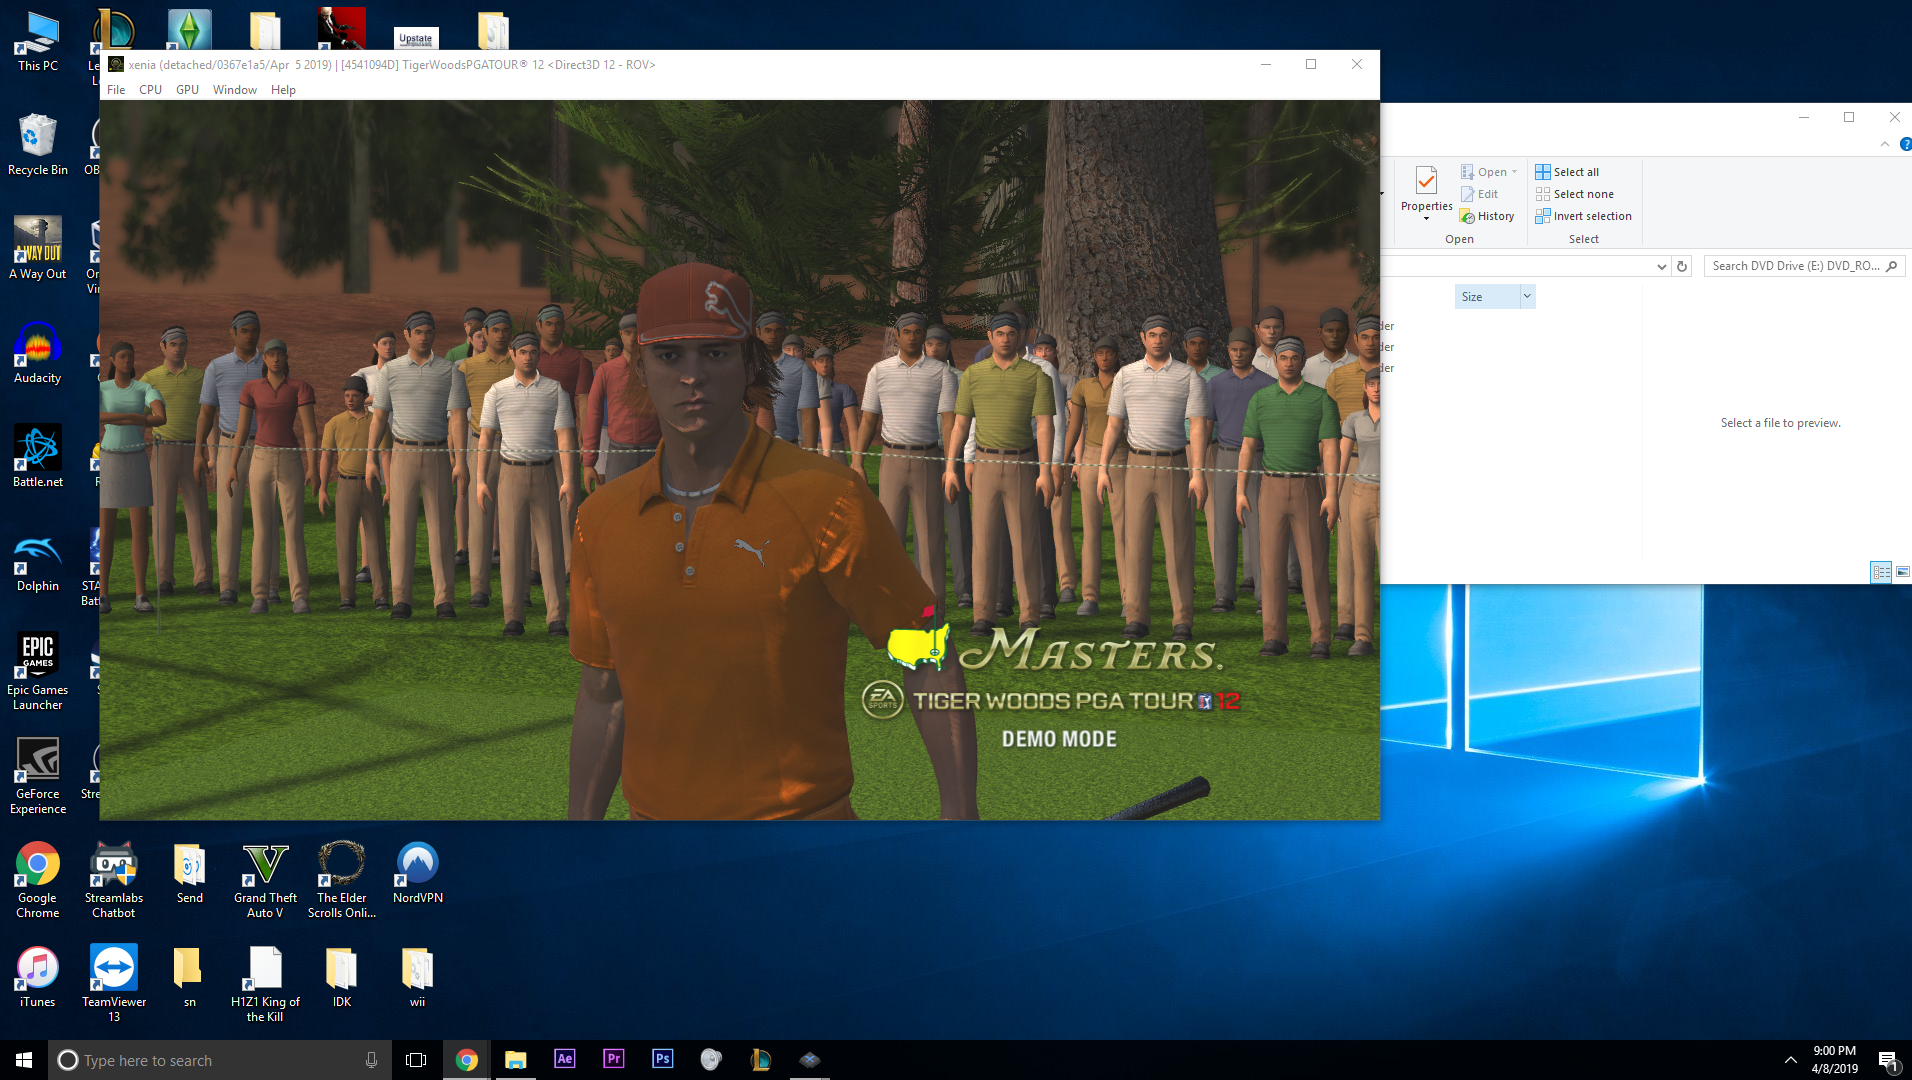The width and height of the screenshot is (1912, 1080).
Task: Open Explorer help icon
Action: click(1905, 144)
